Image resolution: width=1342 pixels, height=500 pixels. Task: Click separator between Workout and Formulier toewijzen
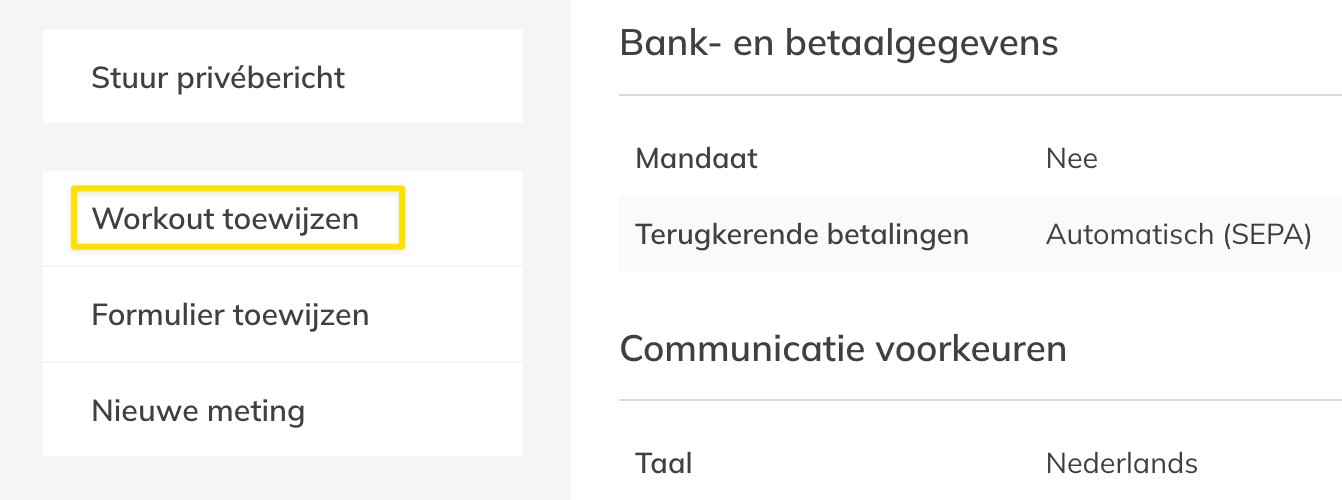tap(283, 266)
